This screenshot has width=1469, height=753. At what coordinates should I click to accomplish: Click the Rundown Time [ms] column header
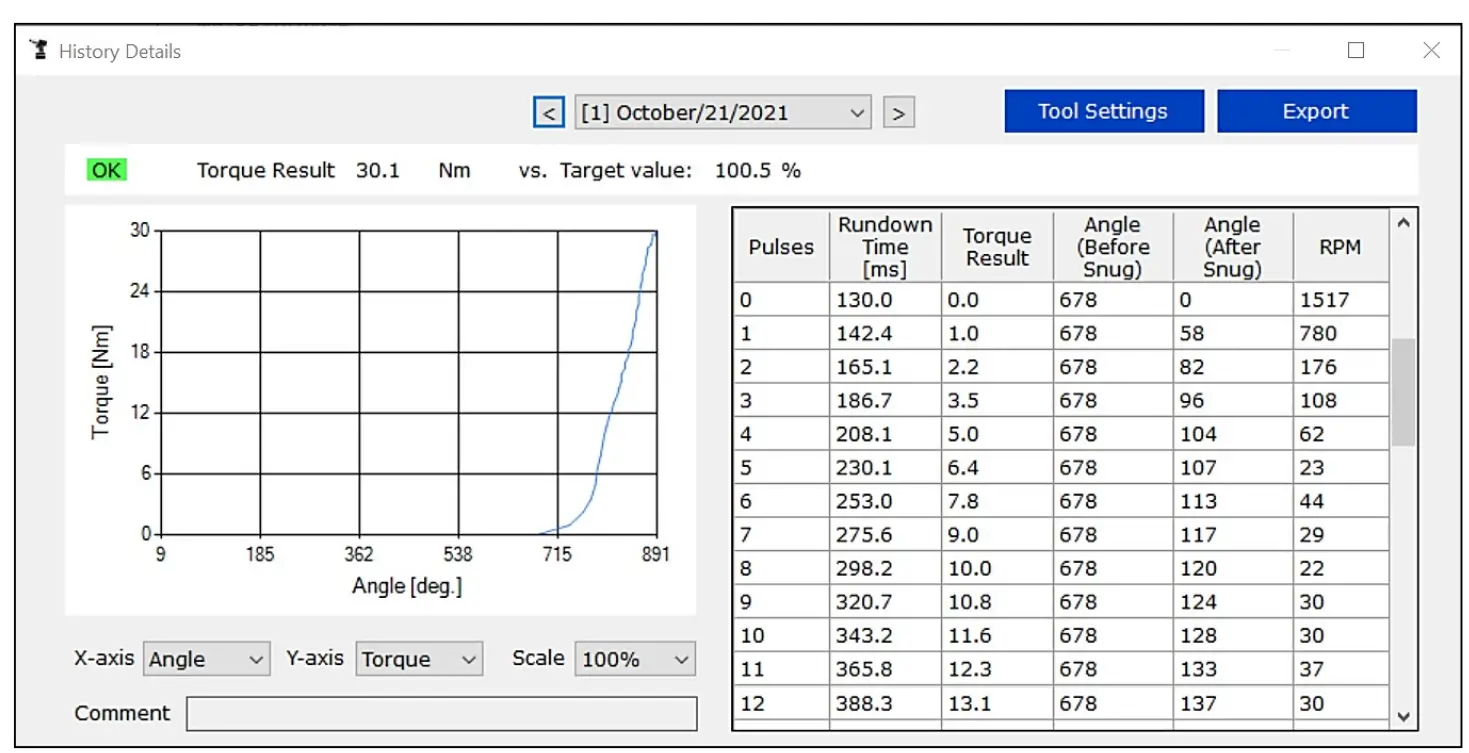pos(885,247)
